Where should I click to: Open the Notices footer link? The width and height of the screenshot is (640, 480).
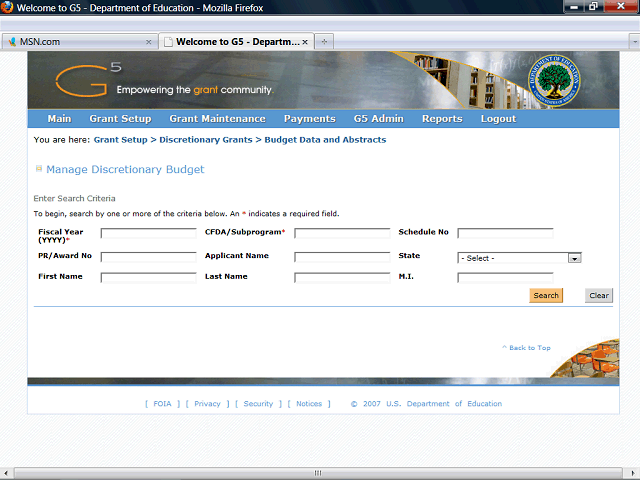coord(309,404)
